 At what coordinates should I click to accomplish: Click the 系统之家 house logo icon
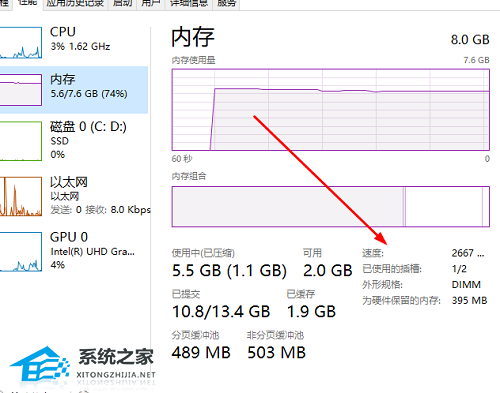[x=40, y=364]
